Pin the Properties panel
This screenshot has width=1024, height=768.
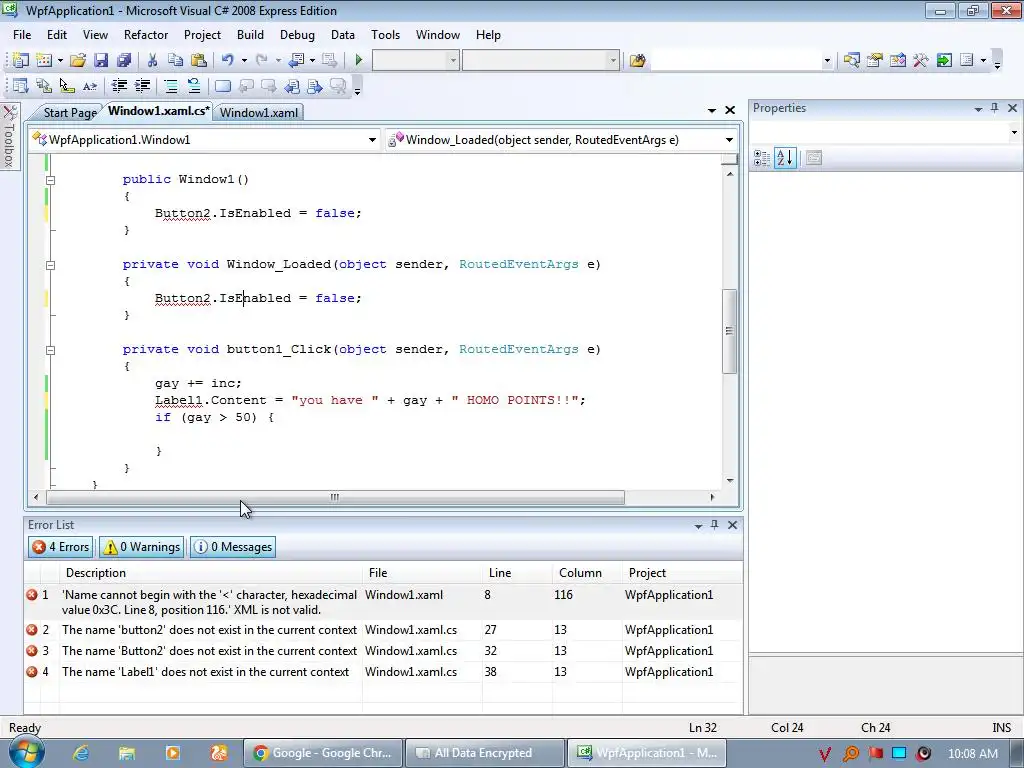pyautogui.click(x=995, y=108)
